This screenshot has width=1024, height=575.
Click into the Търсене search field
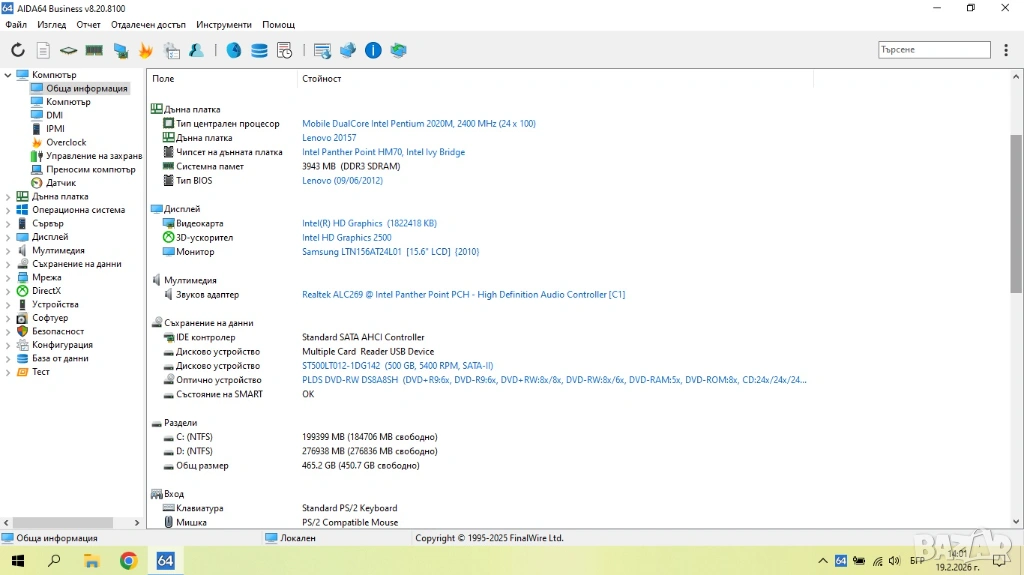(932, 49)
